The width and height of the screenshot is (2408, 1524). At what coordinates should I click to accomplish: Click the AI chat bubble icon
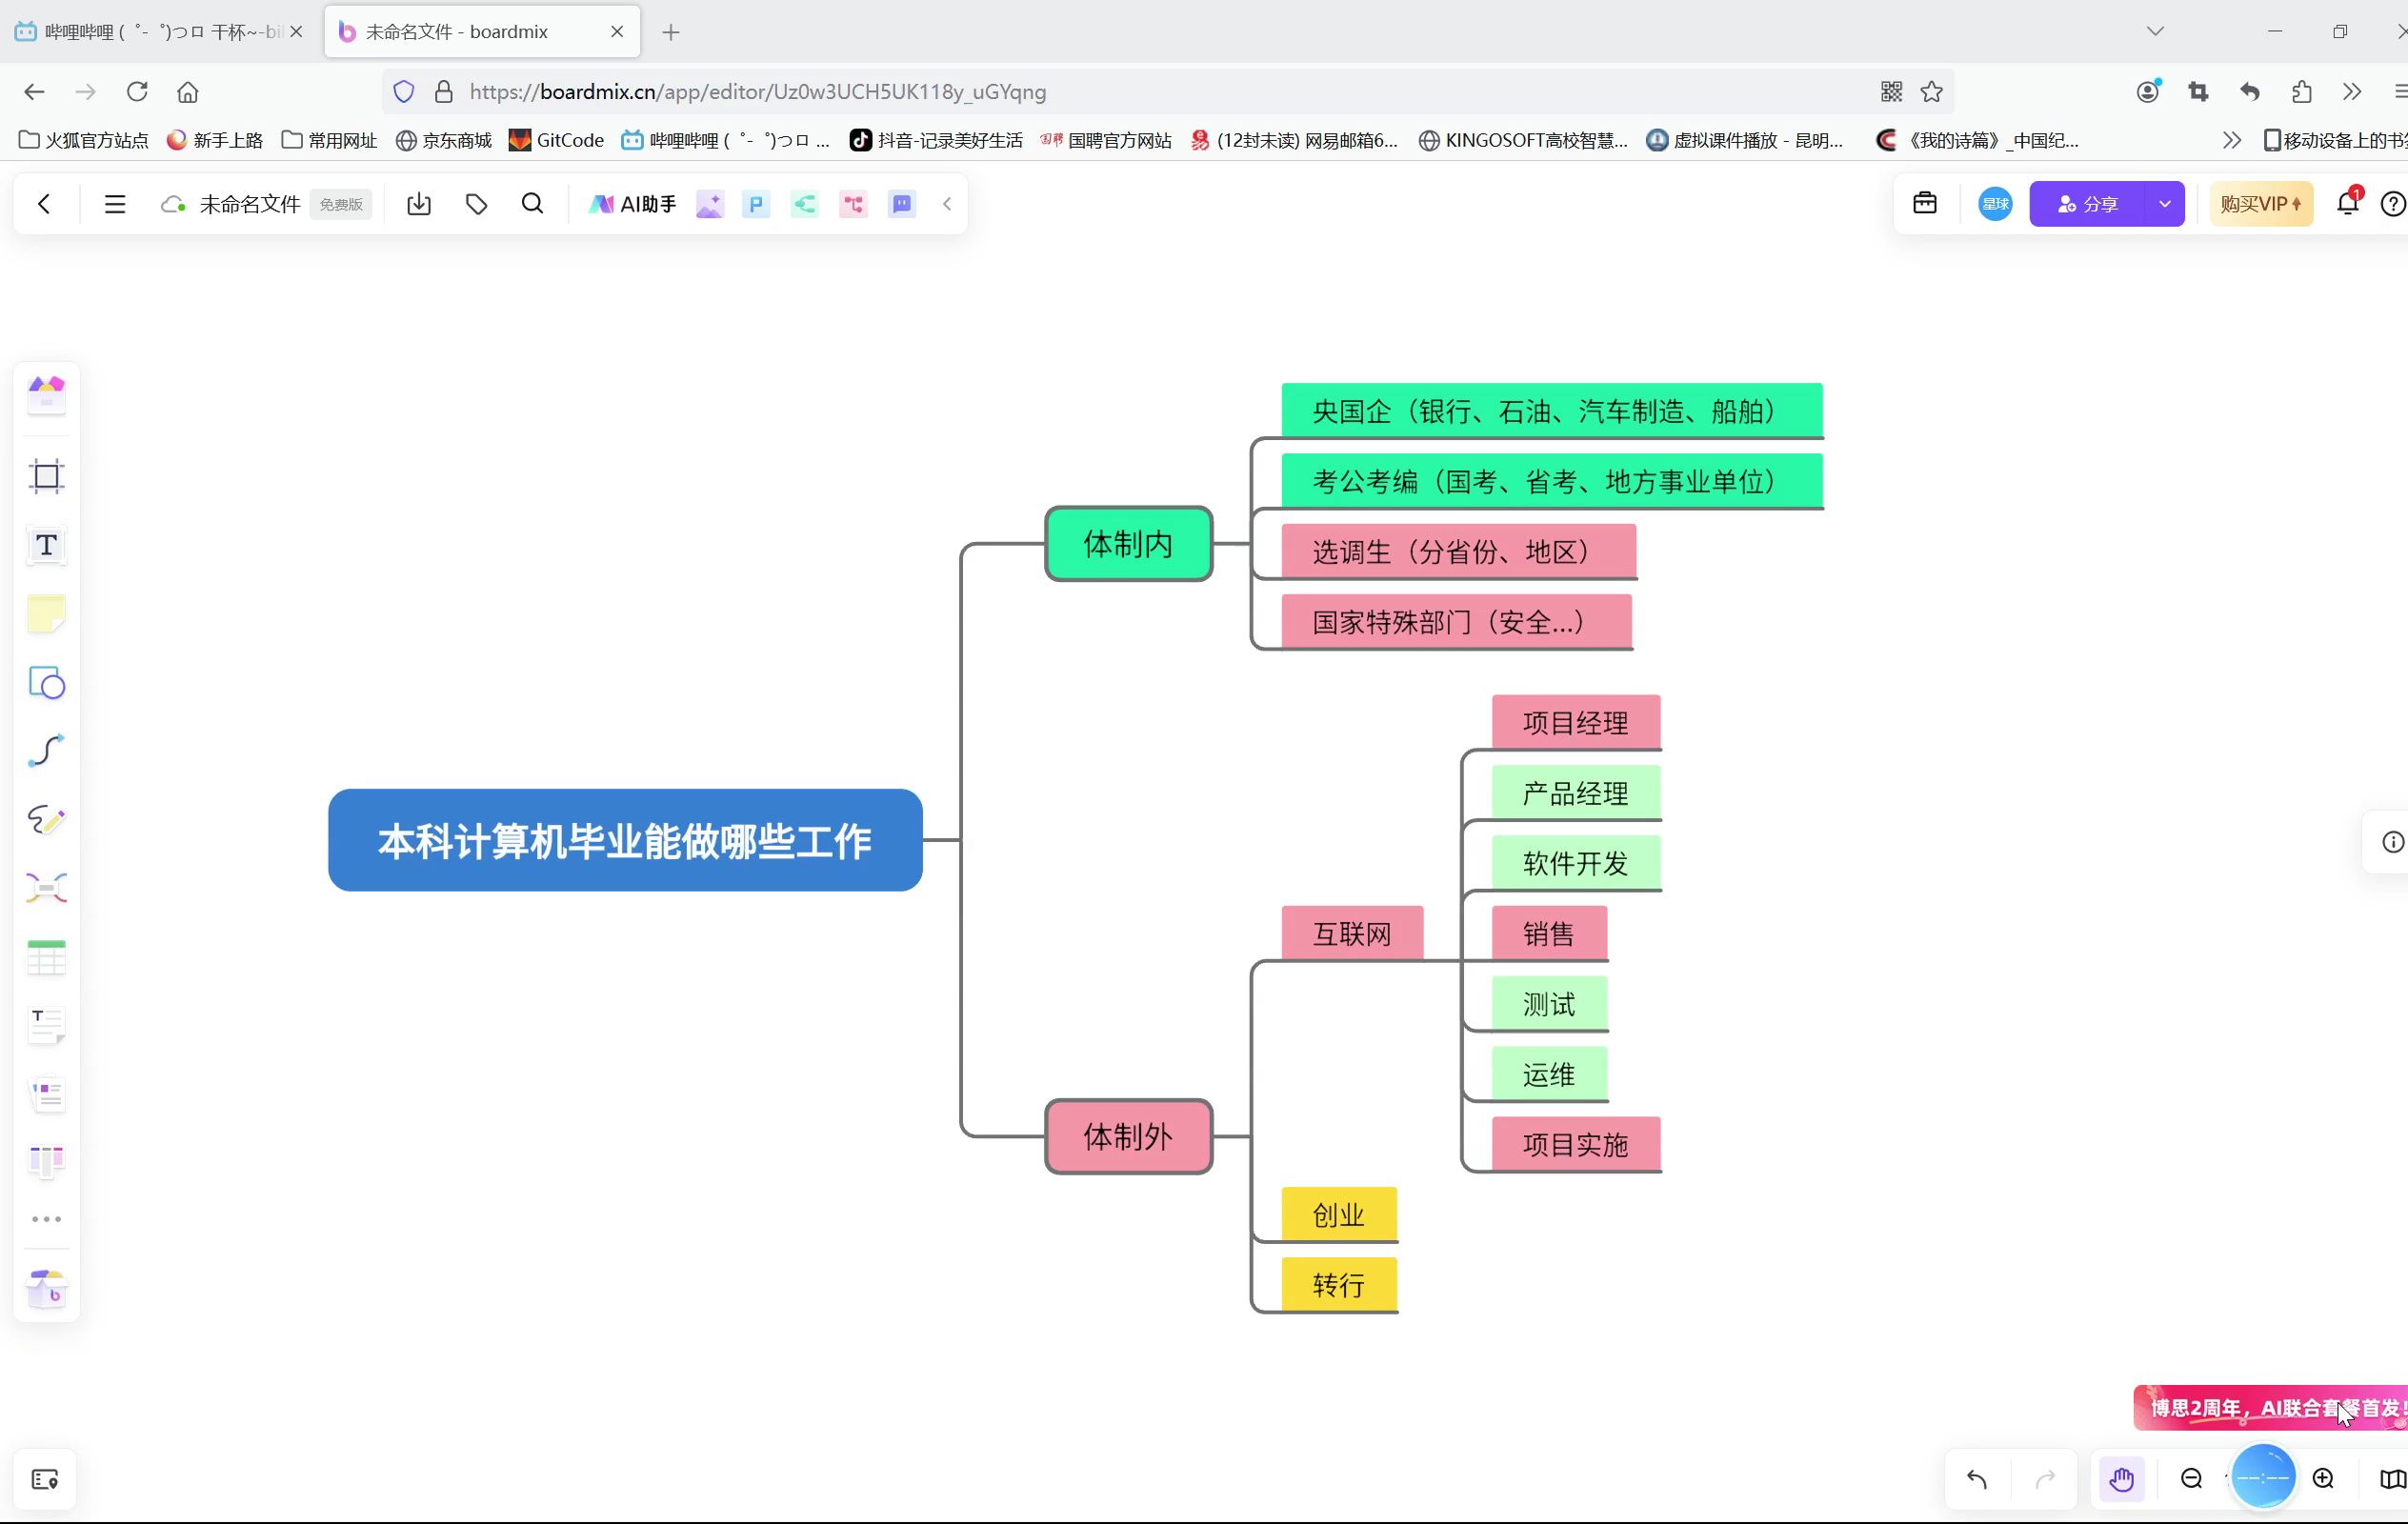coord(902,204)
